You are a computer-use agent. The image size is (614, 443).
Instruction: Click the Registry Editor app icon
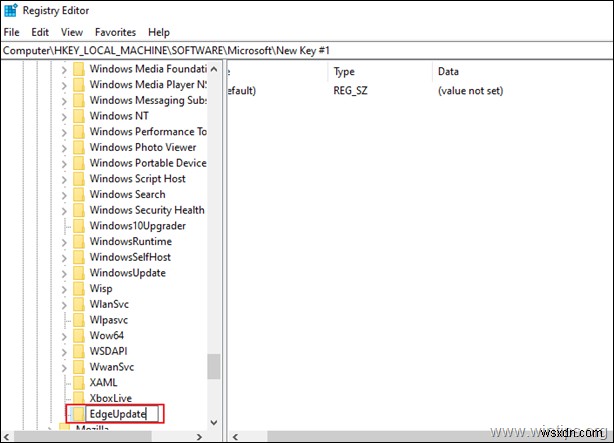point(11,11)
